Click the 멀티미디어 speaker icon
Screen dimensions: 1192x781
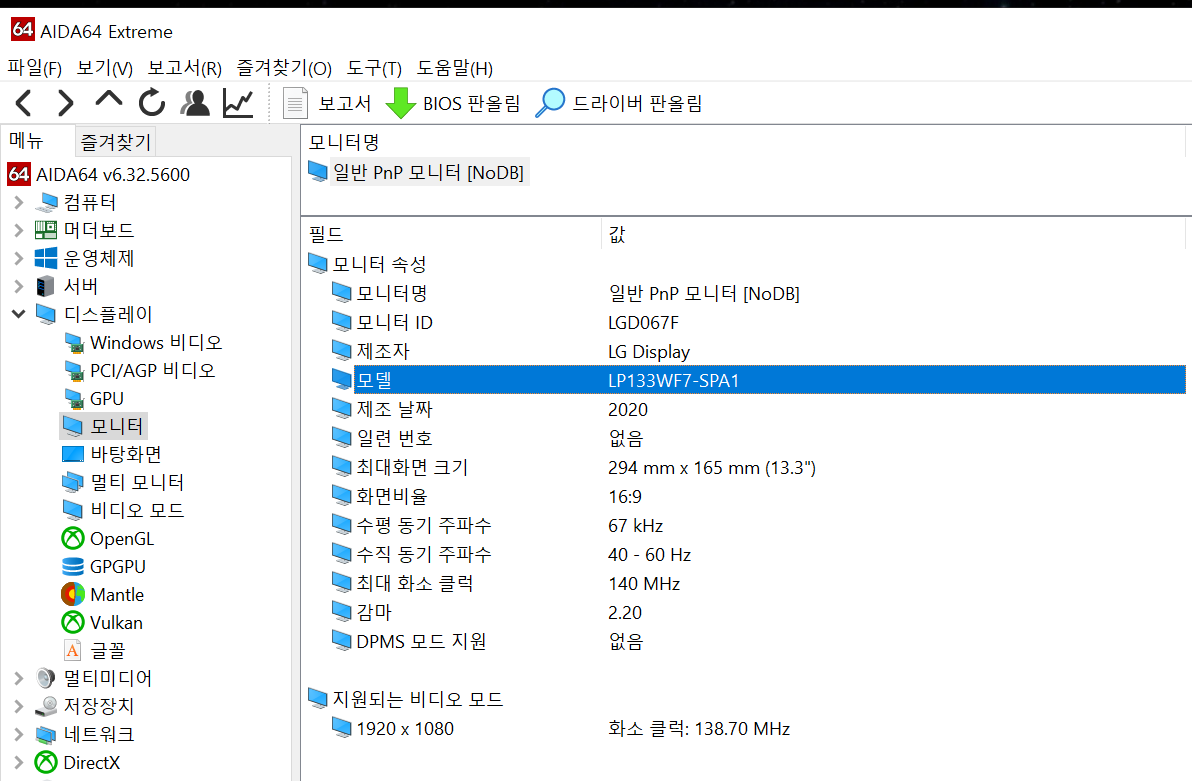[46, 678]
